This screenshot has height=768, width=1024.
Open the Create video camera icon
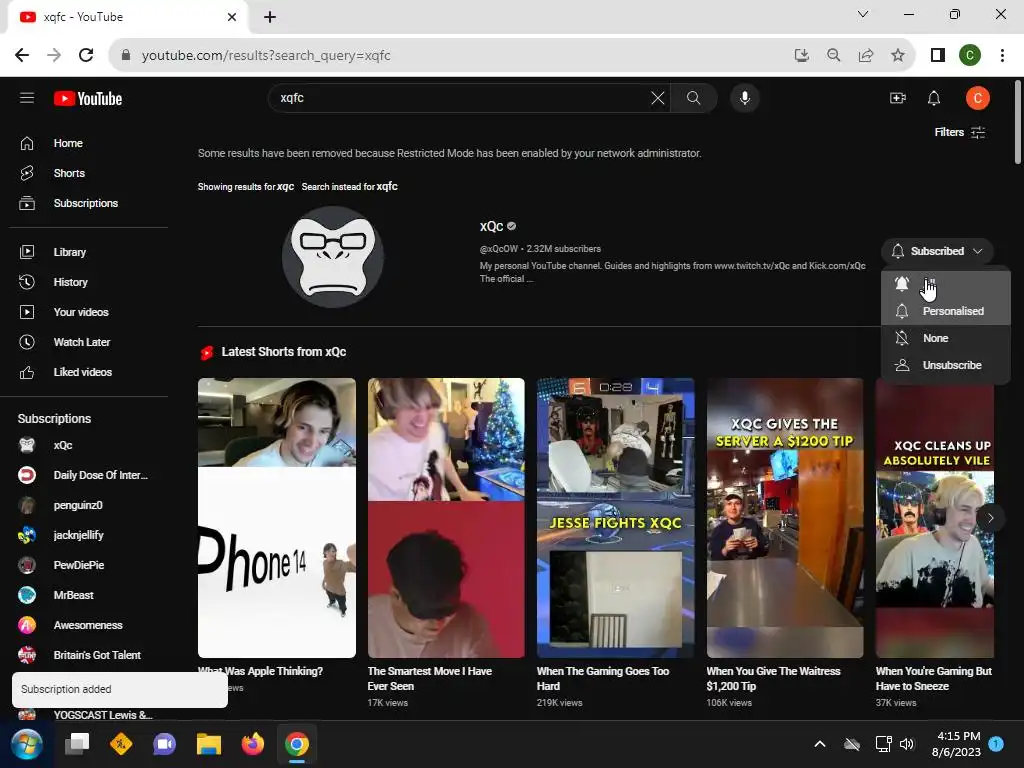(x=898, y=98)
